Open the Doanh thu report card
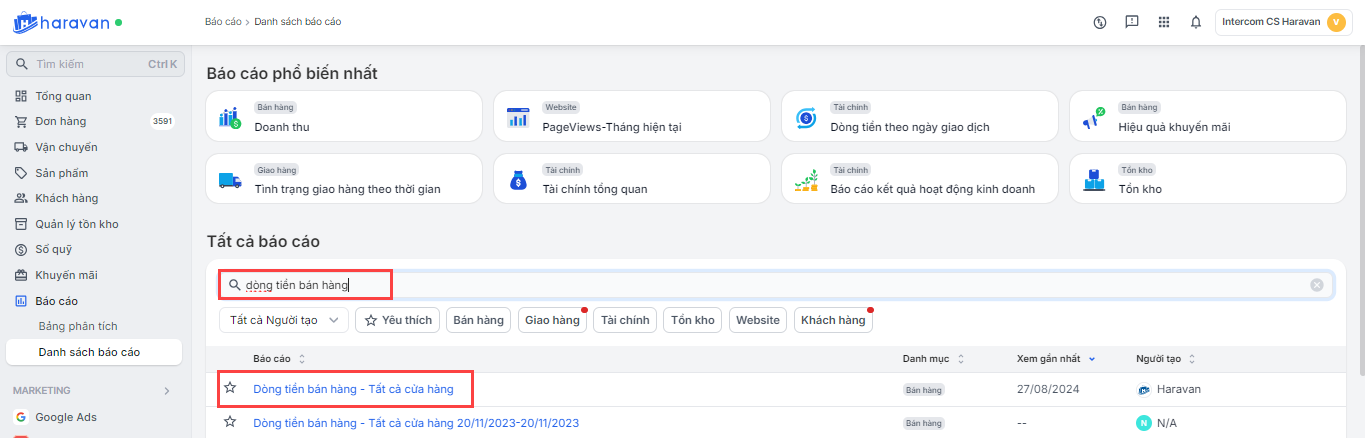 click(x=344, y=117)
